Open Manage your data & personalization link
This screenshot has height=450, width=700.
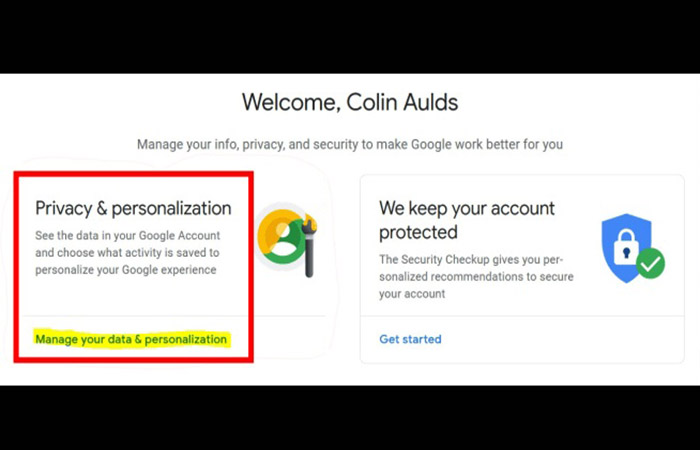pos(131,339)
